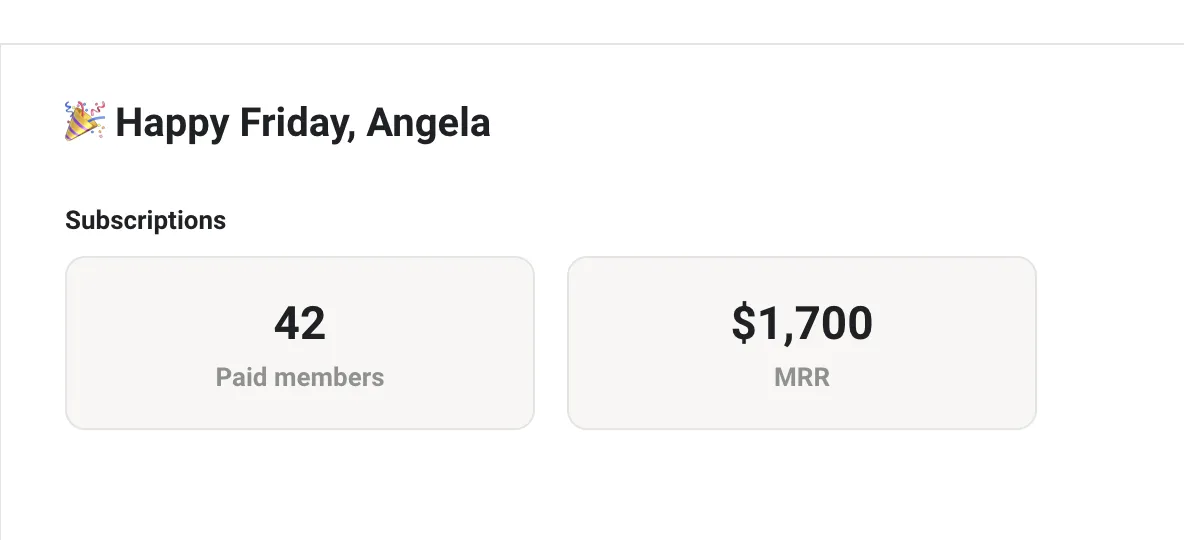This screenshot has height=540, width=1184.
Task: Open the Paid members stat card
Action: (x=300, y=343)
